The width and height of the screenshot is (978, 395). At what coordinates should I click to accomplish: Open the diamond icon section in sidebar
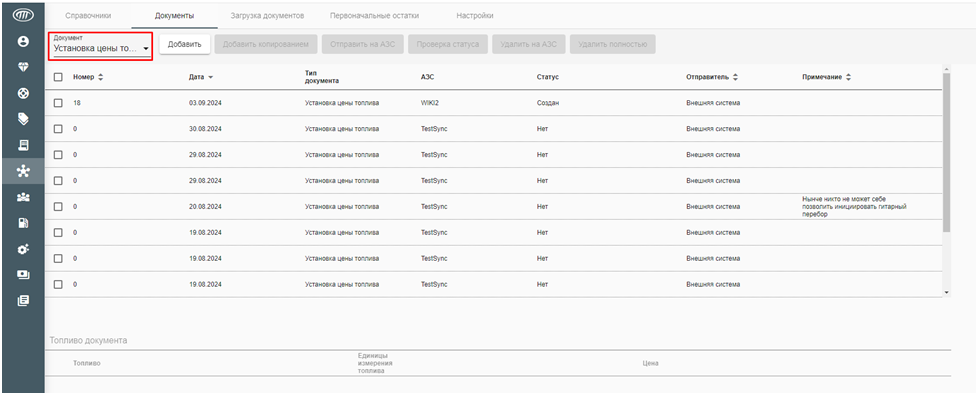[23, 67]
